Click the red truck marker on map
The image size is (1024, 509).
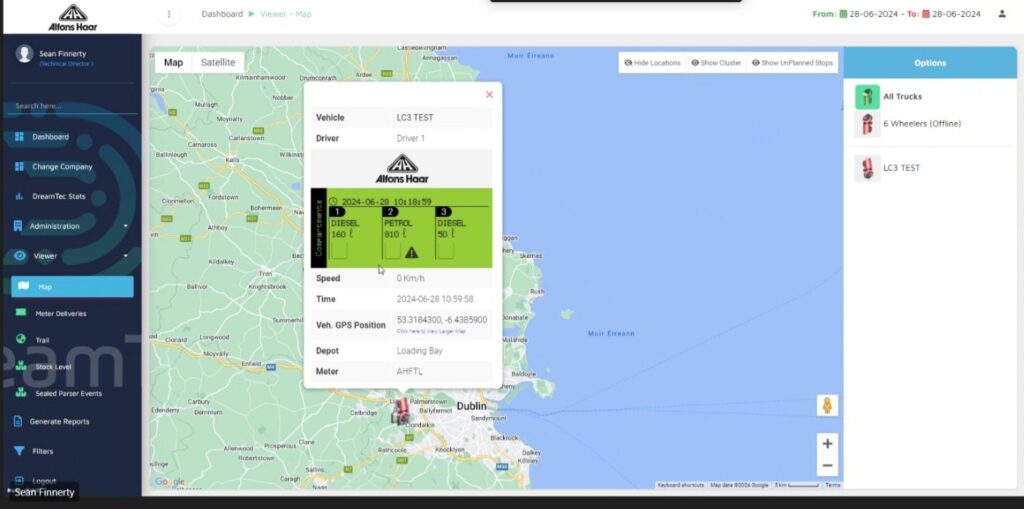[400, 412]
